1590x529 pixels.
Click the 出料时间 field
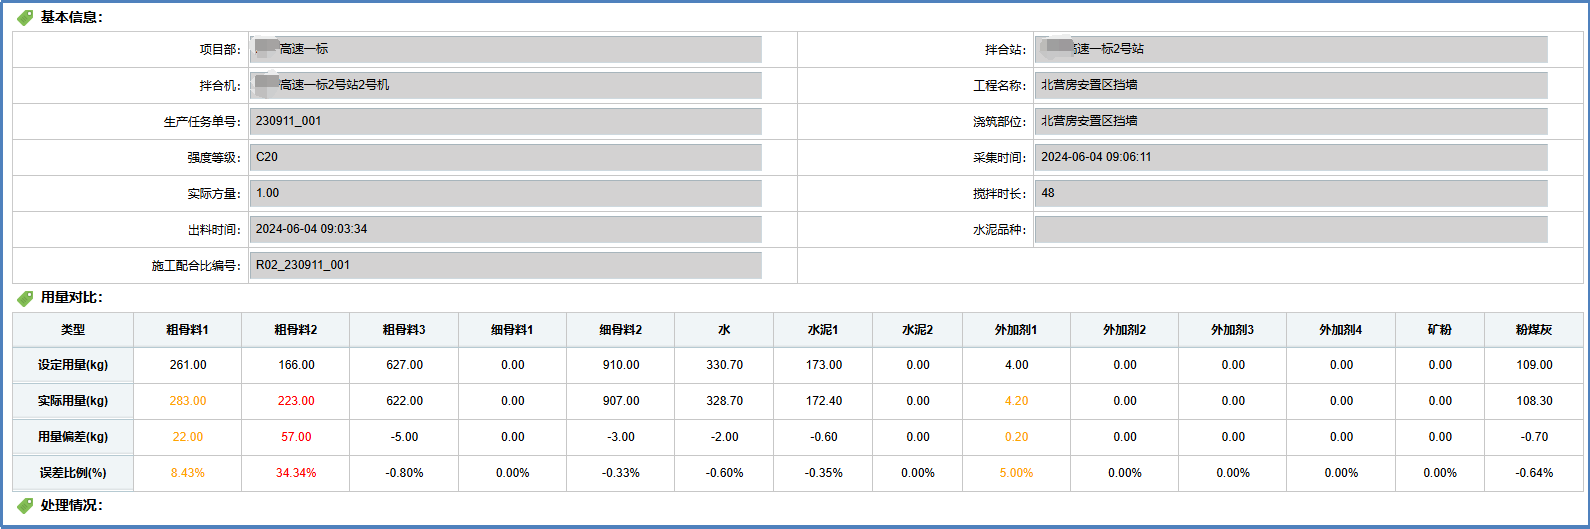505,229
